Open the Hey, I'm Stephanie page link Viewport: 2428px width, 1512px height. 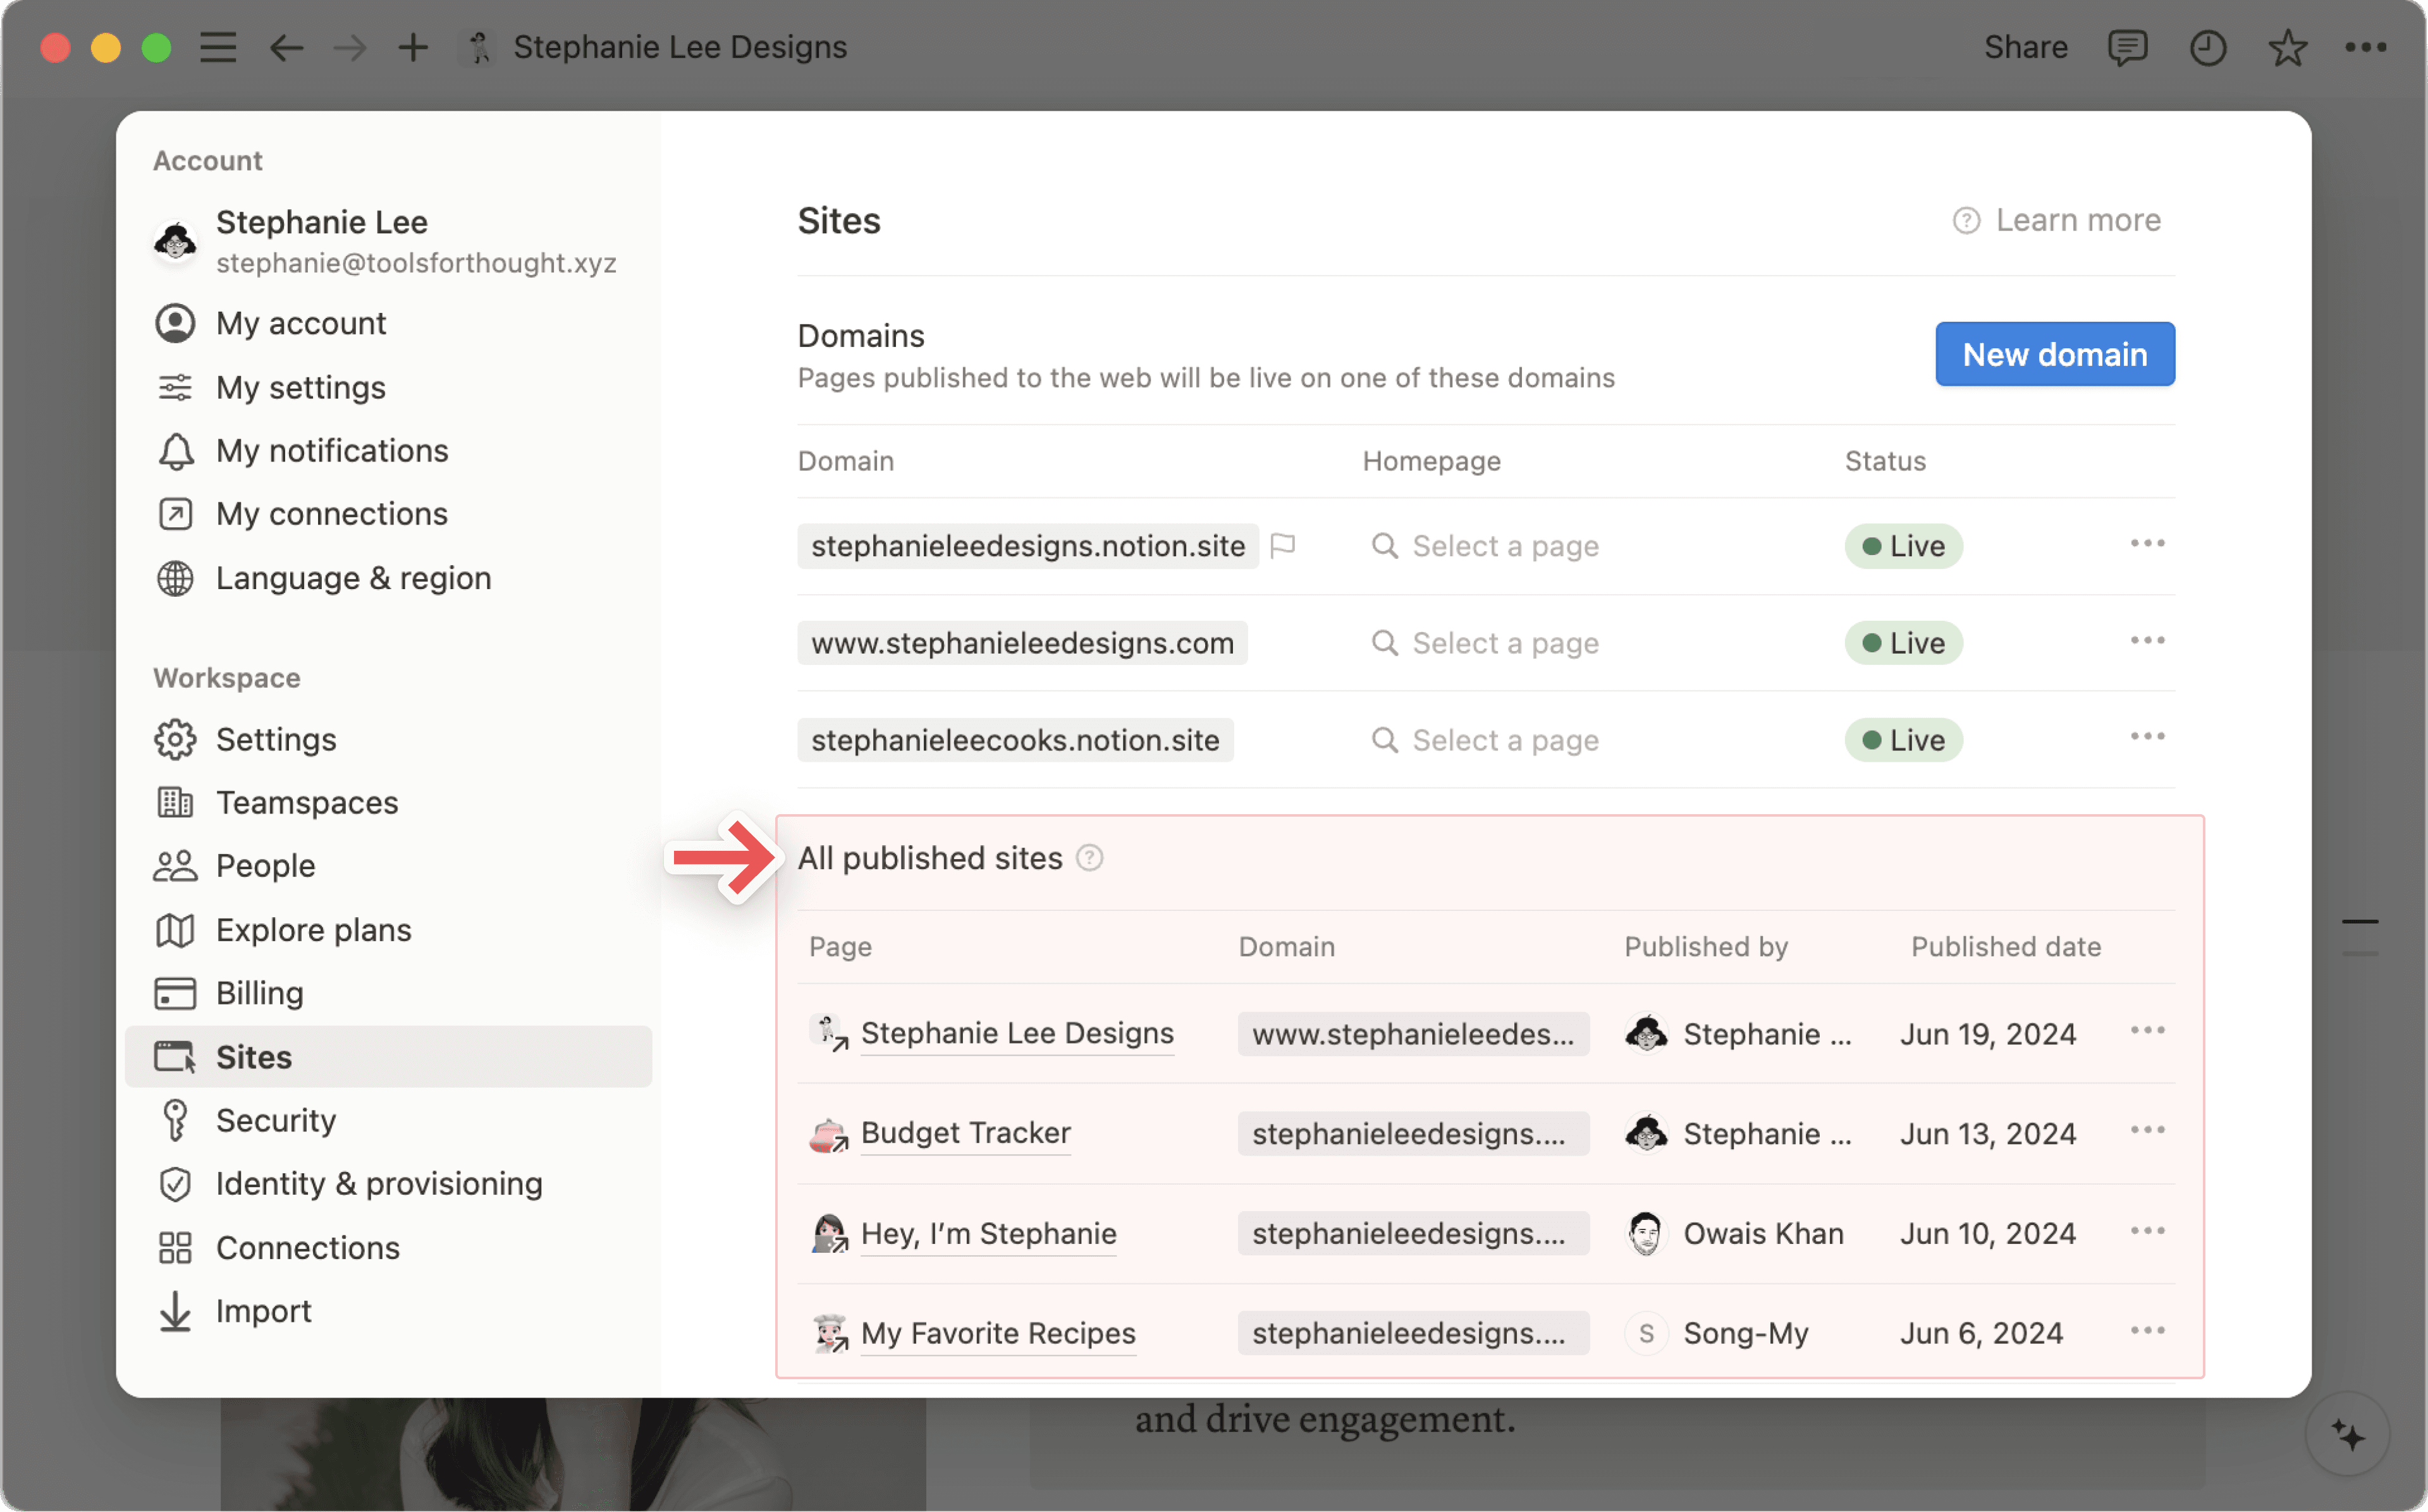(x=988, y=1233)
